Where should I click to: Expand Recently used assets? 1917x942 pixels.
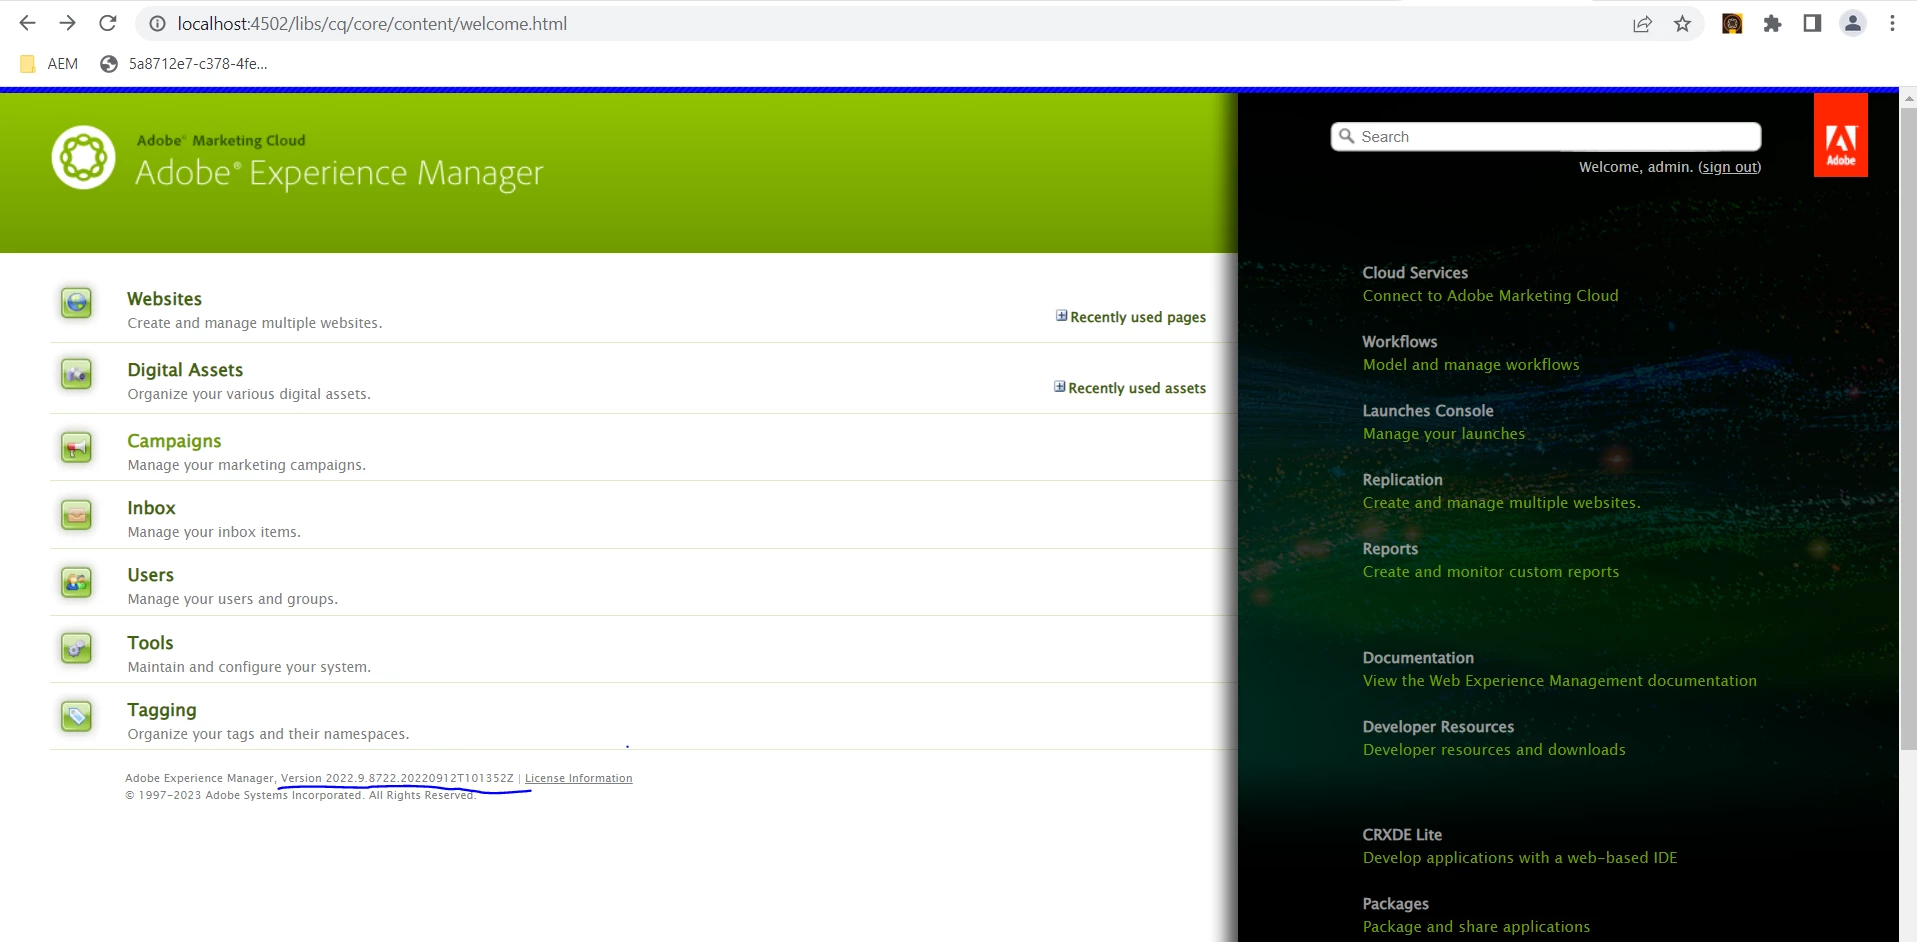1130,388
